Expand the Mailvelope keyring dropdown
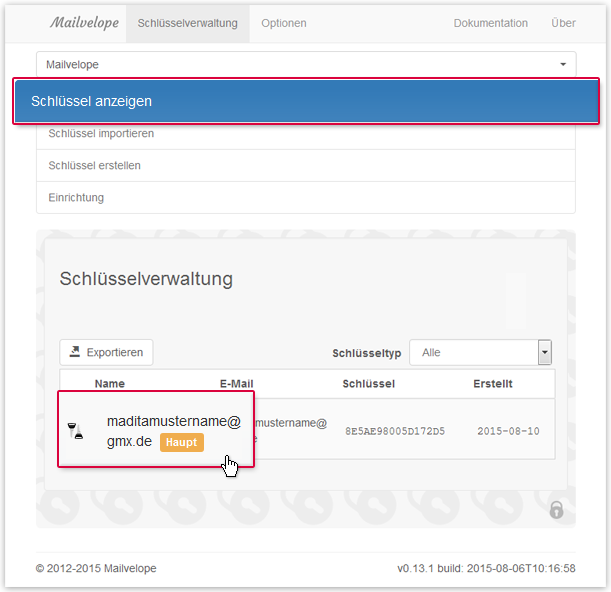 (306, 64)
